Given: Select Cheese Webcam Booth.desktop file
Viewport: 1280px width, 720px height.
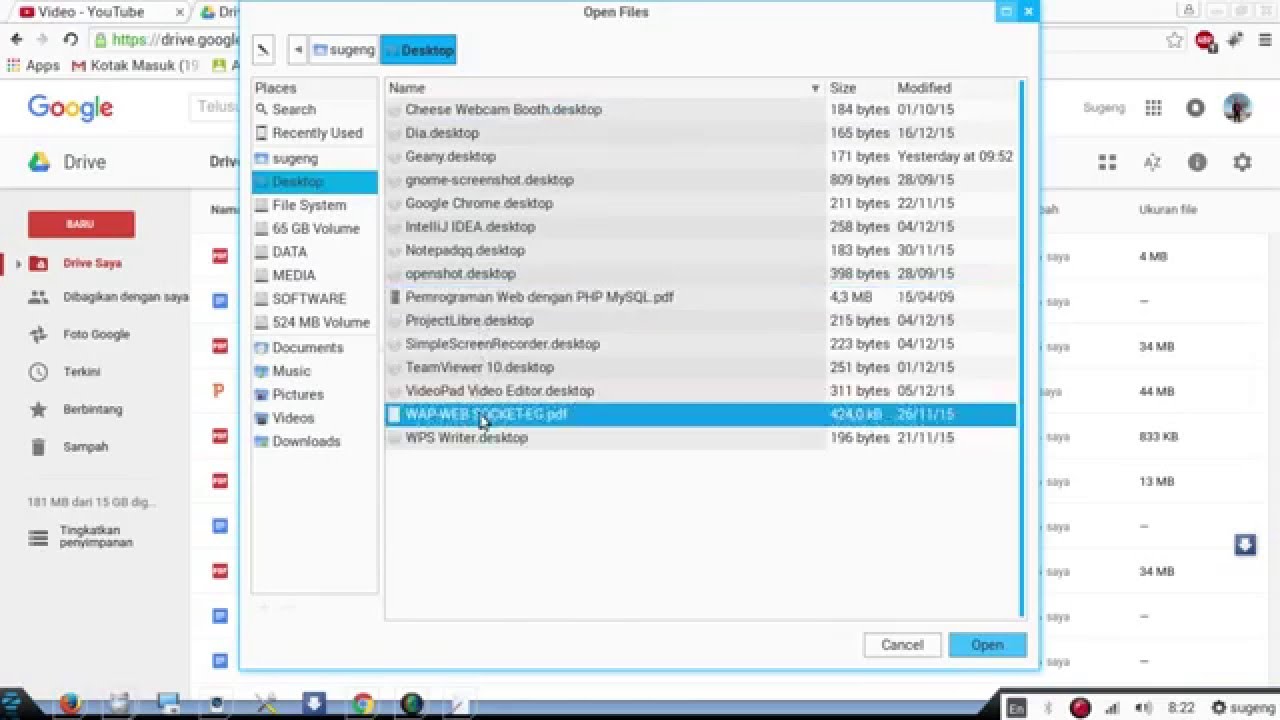Looking at the screenshot, I should coord(700,109).
